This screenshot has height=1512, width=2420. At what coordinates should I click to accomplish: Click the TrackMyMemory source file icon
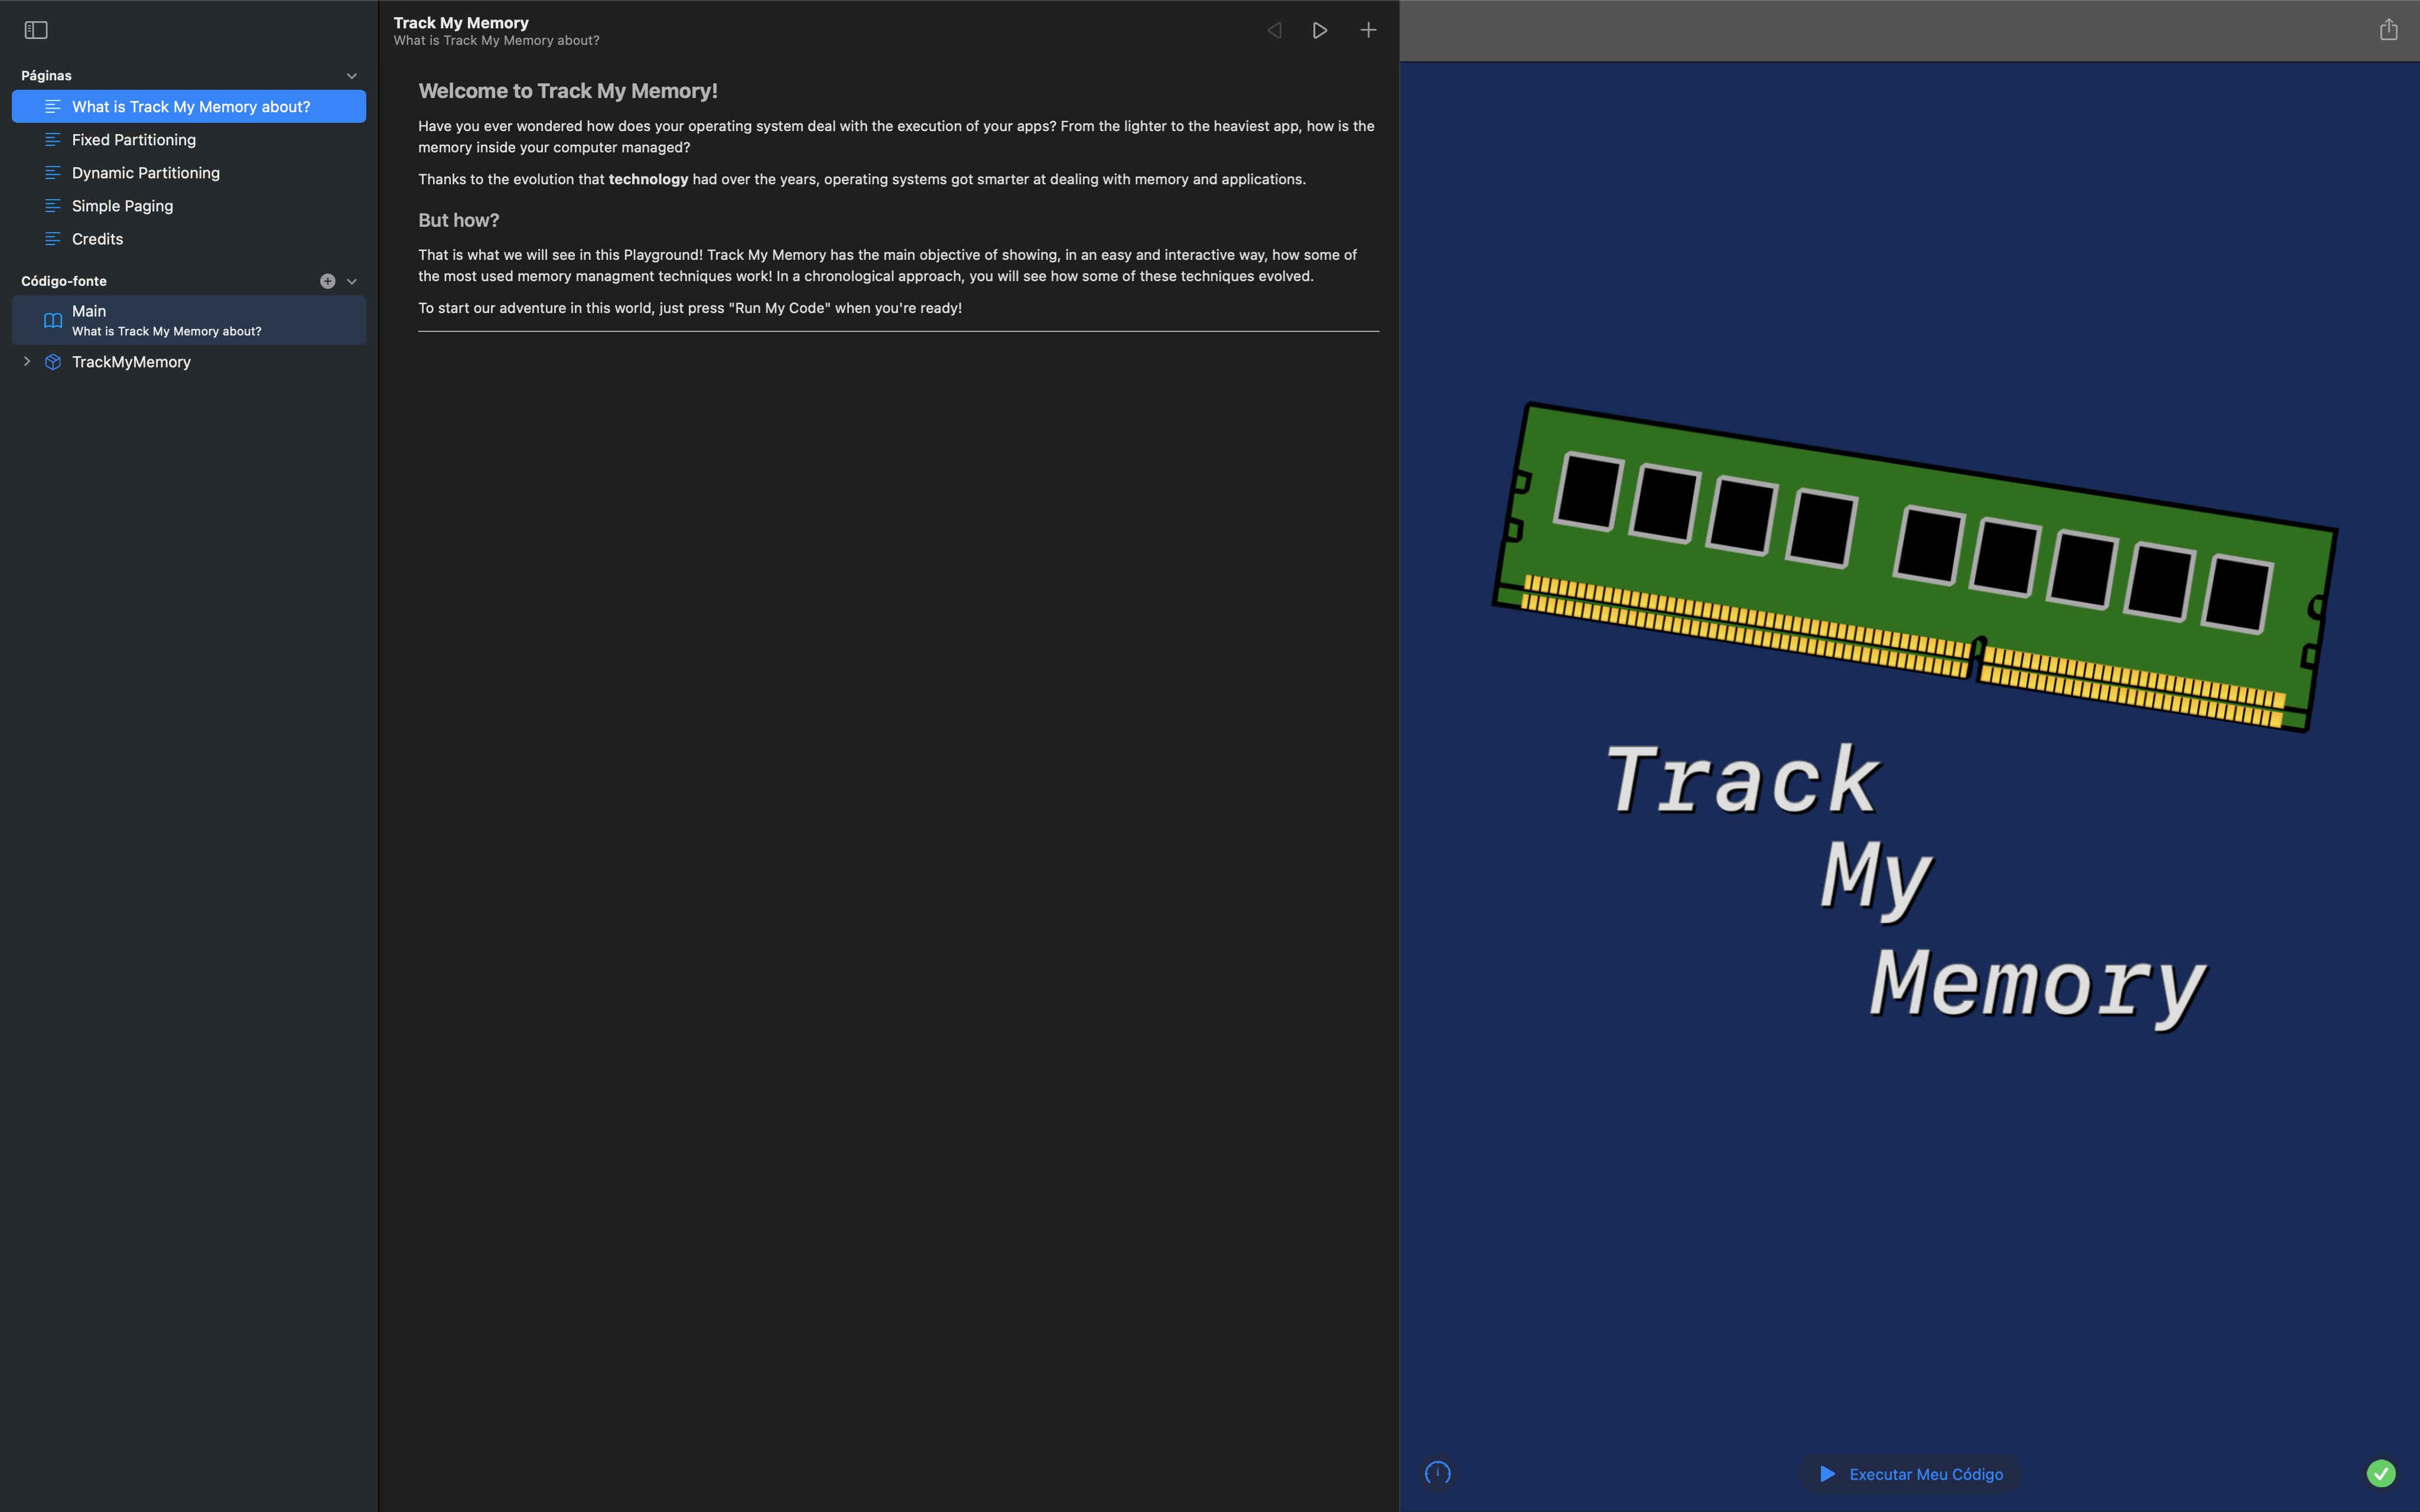coord(51,361)
